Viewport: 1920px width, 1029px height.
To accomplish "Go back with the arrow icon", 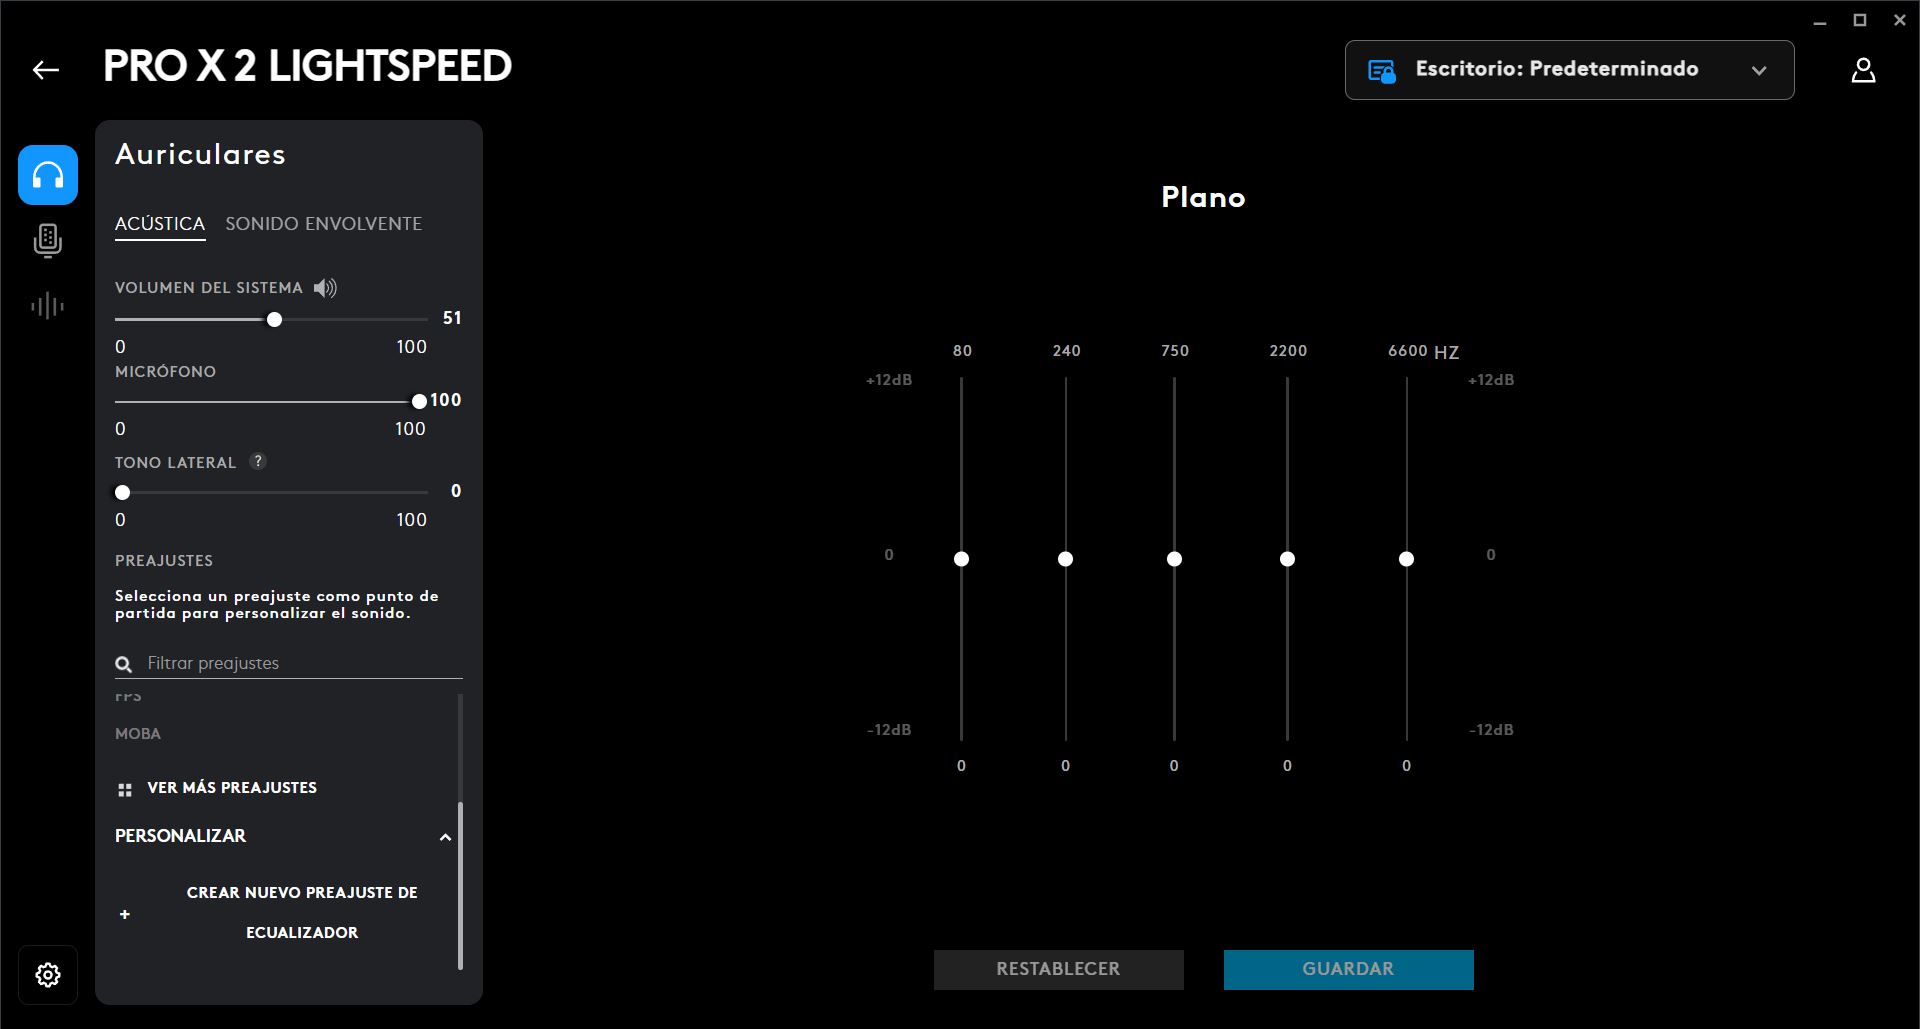I will (x=46, y=70).
